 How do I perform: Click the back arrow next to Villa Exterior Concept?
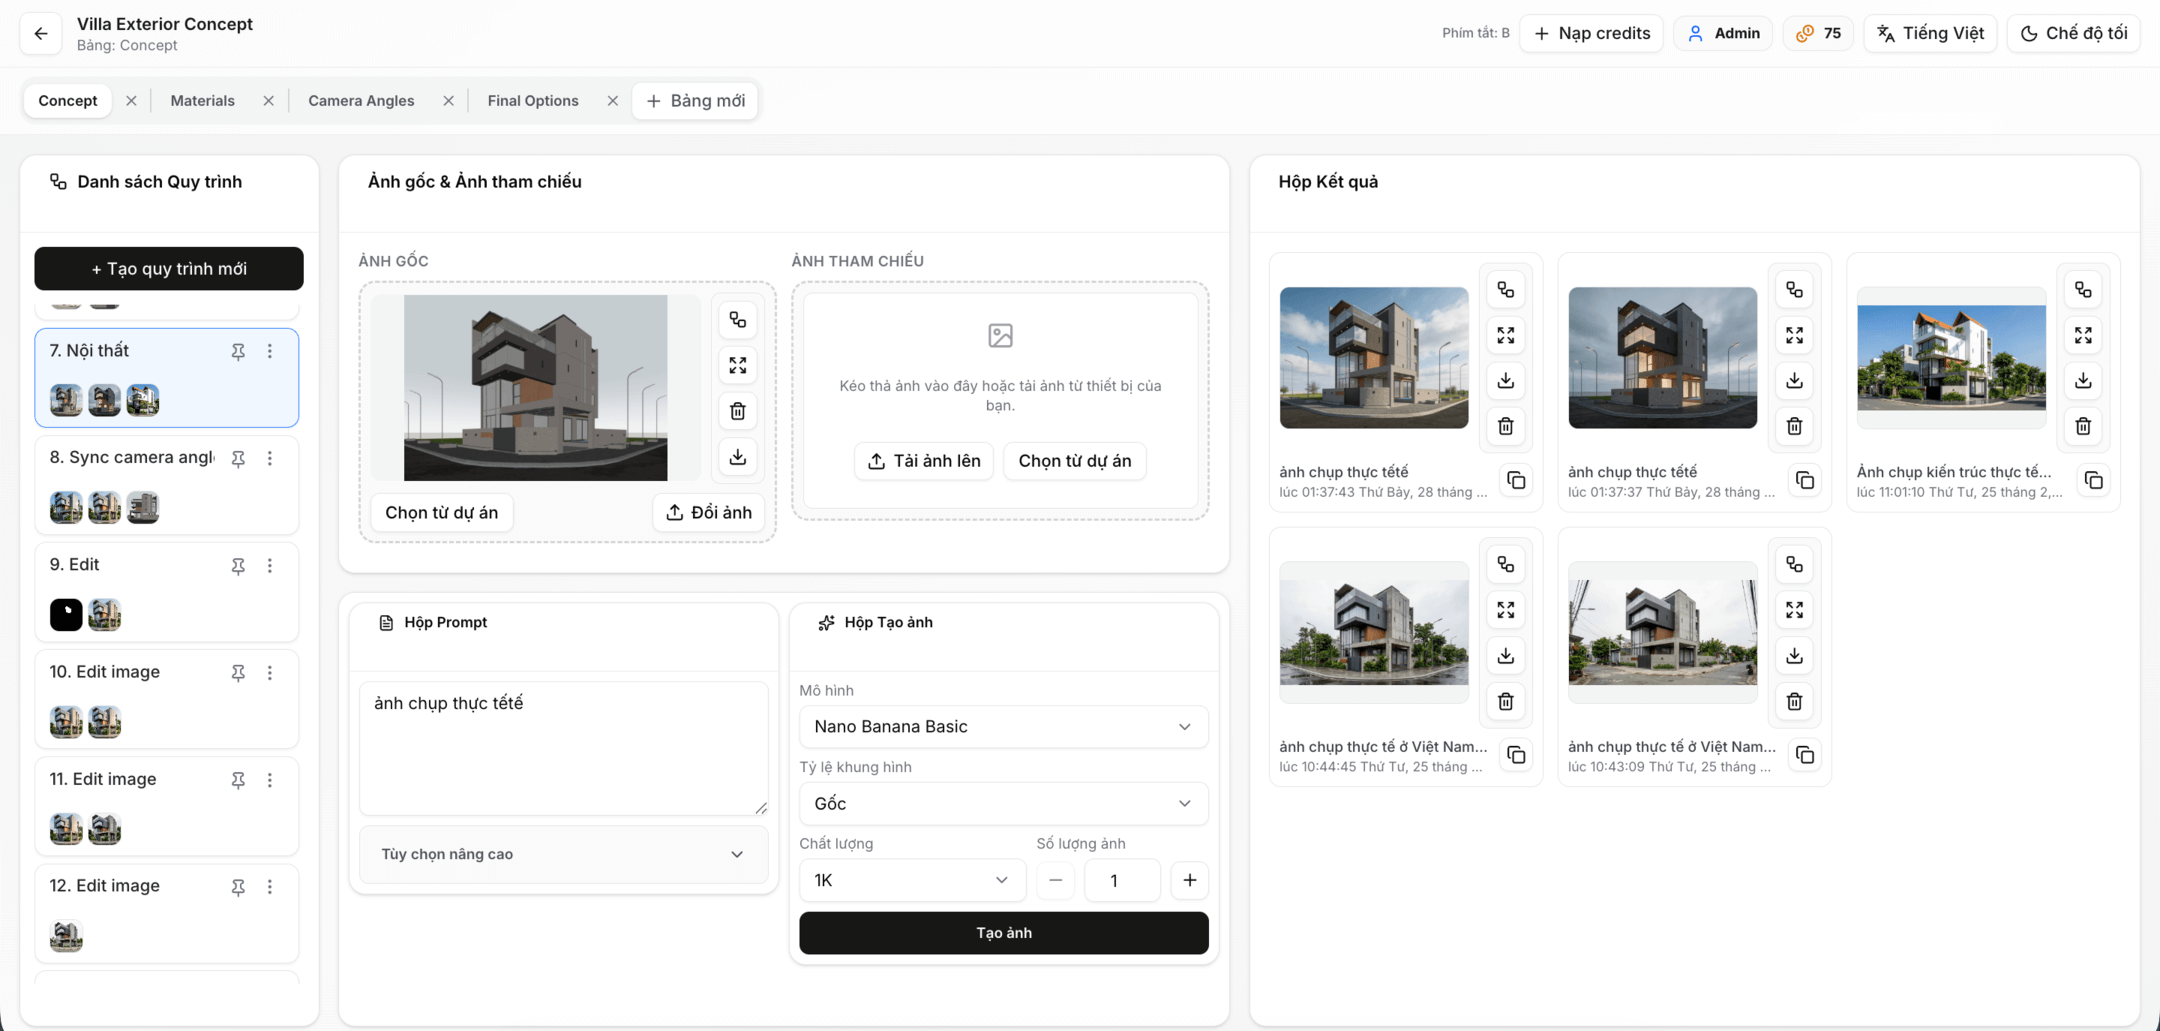(41, 34)
